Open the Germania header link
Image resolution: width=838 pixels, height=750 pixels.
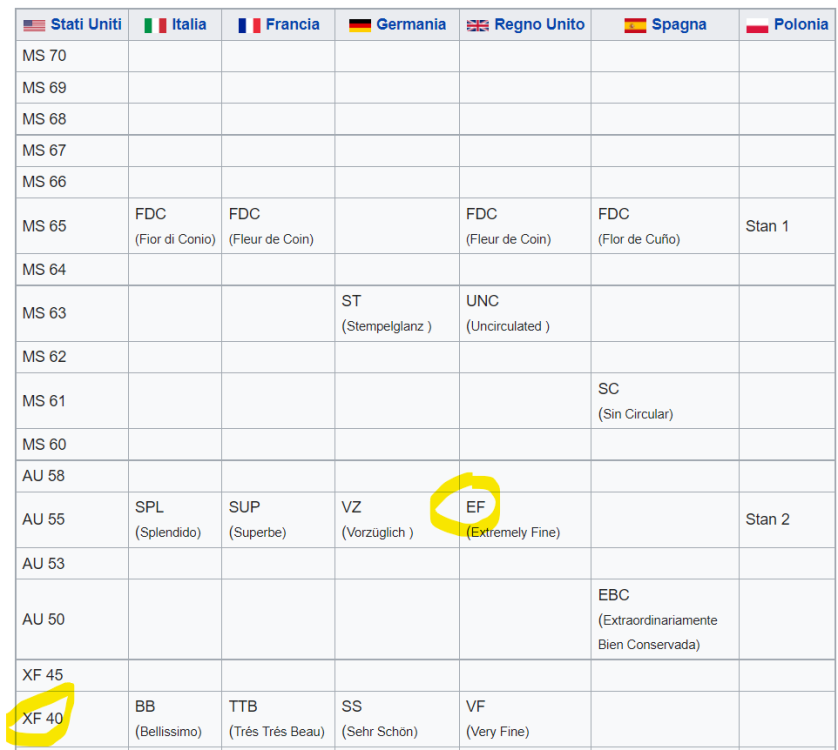click(411, 24)
